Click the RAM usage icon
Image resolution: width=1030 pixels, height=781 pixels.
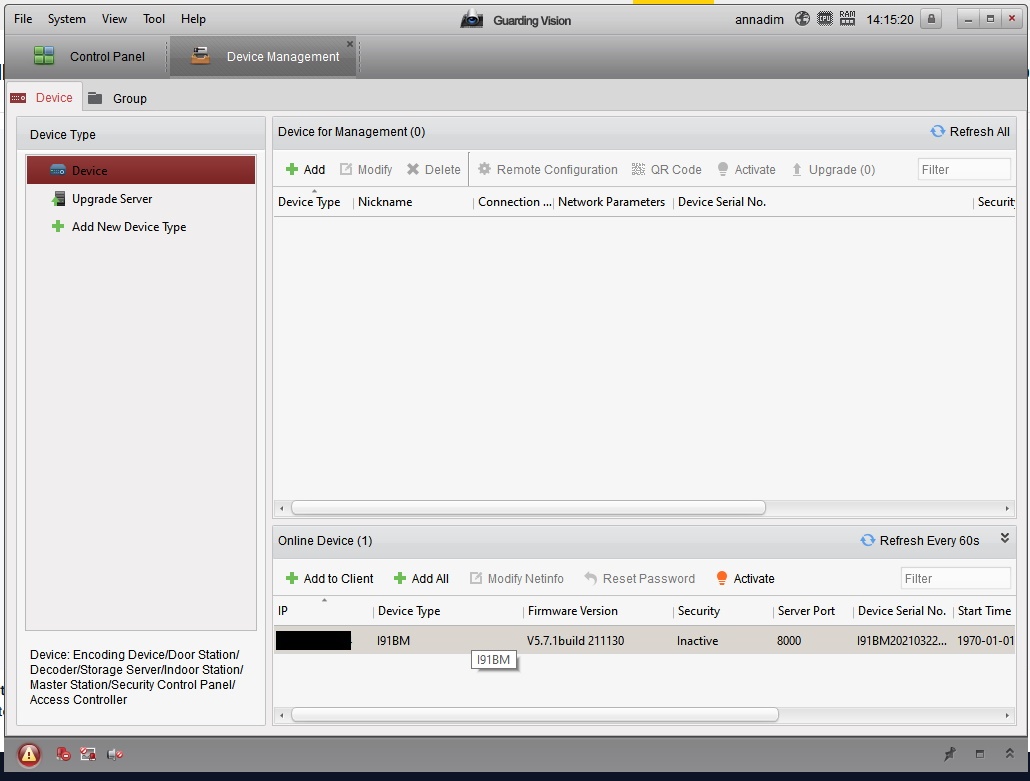tap(847, 19)
